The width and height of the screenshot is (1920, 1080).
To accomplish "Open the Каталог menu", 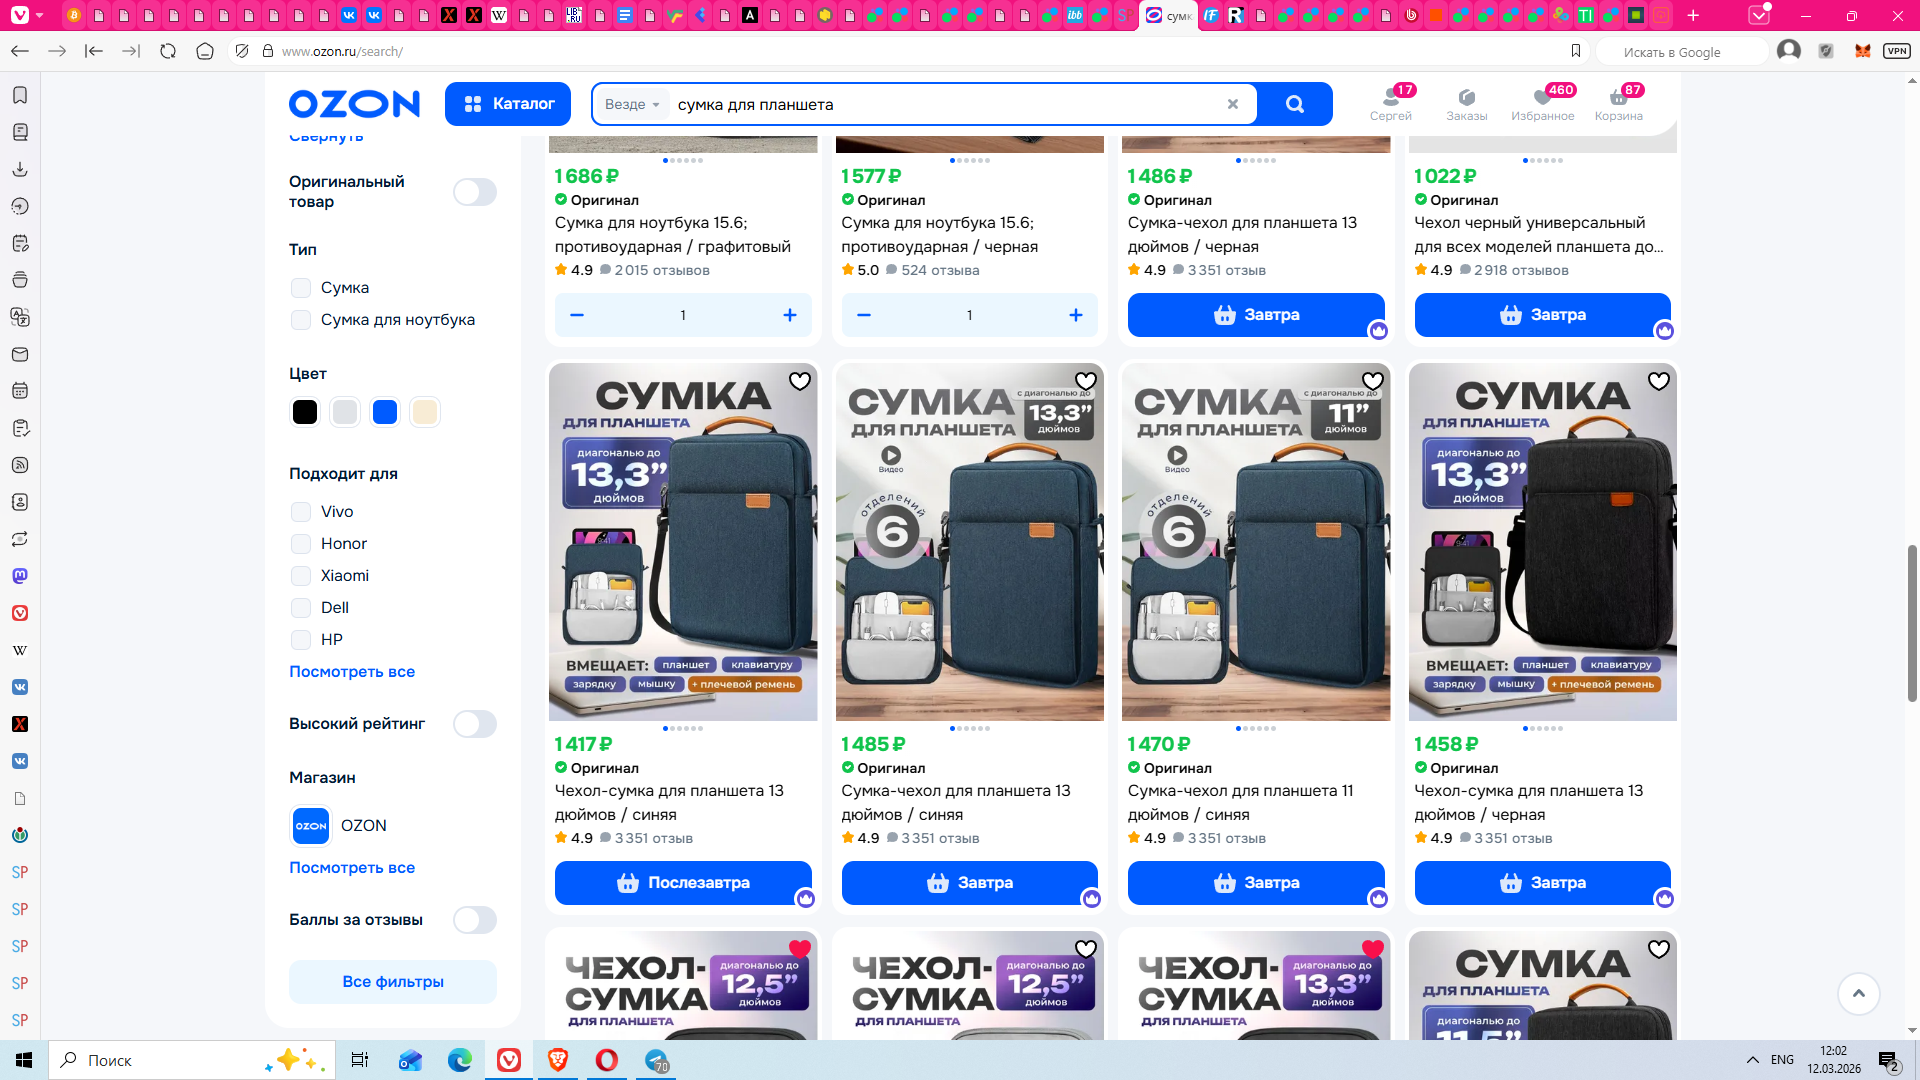I will [508, 104].
